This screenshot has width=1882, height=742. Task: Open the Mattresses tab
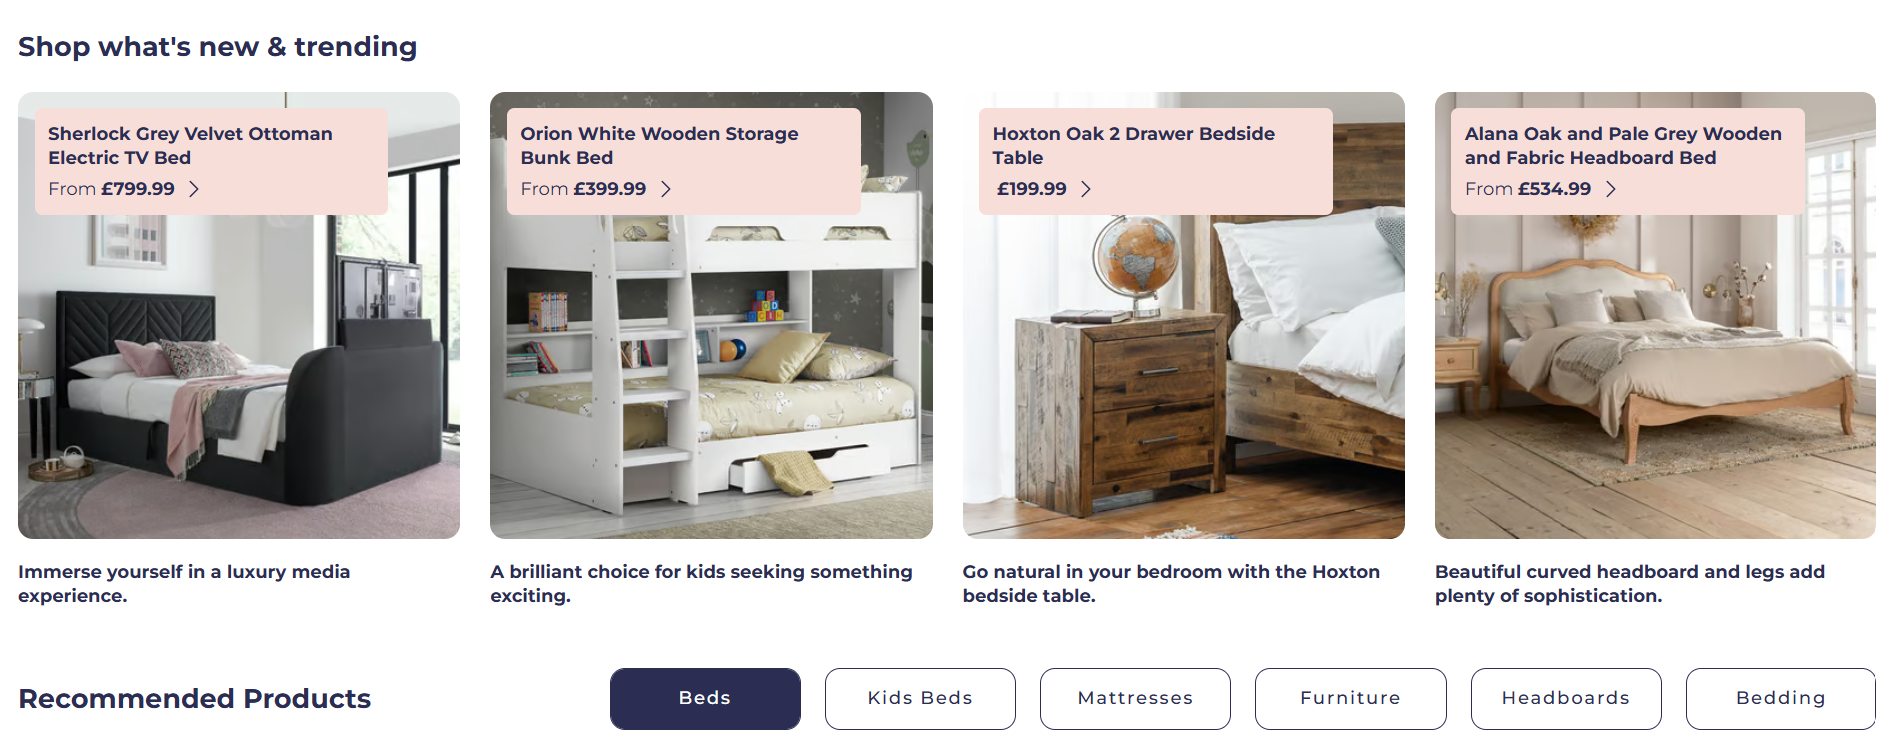(x=1135, y=698)
